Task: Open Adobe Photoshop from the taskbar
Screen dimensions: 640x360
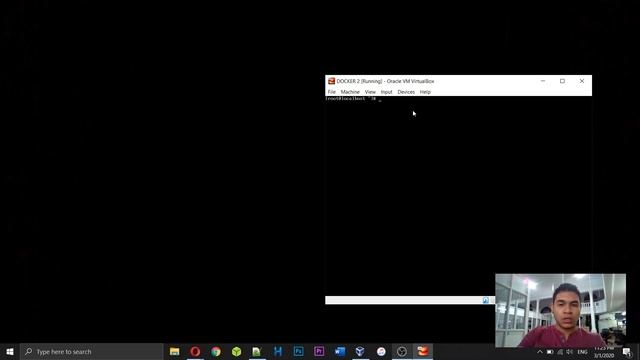Action: click(298, 351)
